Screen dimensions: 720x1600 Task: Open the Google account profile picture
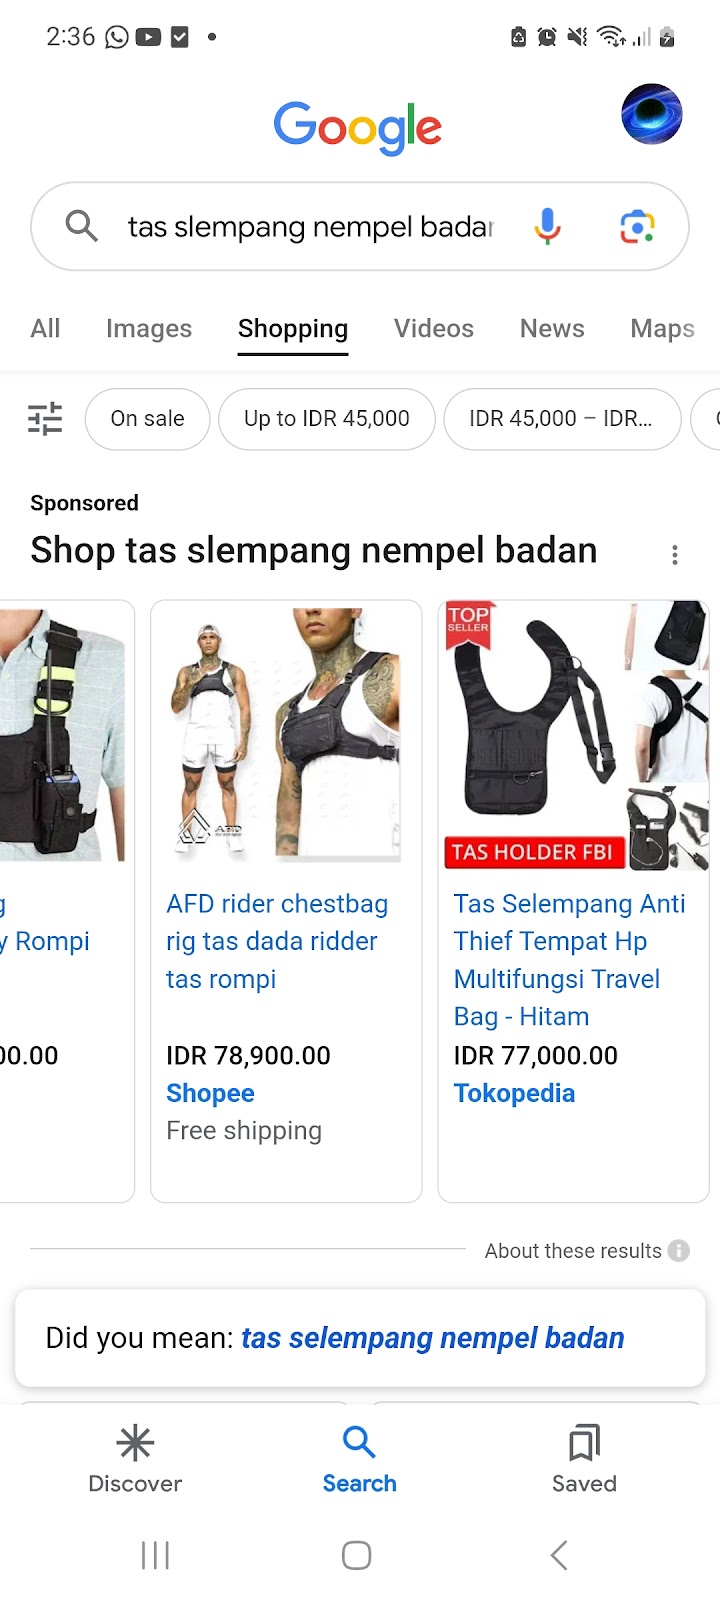651,114
